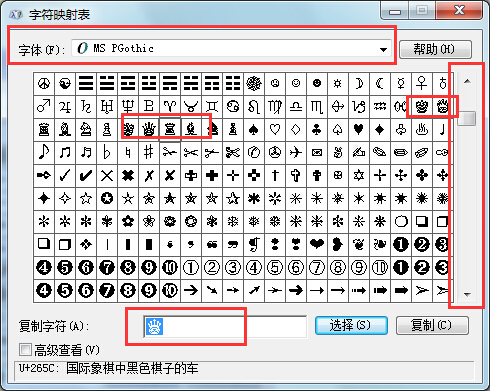This screenshot has width=490, height=391.
Task: Click the 字符映射表 title bar icon
Action: (16, 14)
